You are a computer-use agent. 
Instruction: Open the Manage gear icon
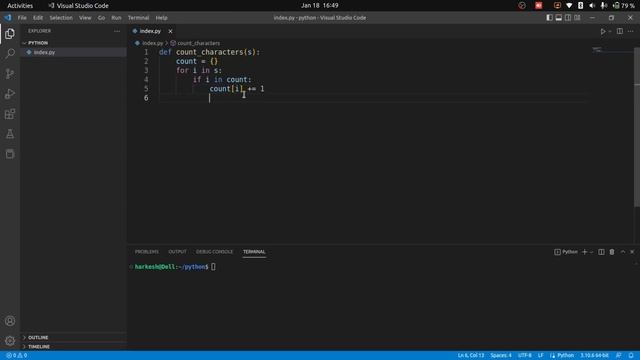click(10, 341)
